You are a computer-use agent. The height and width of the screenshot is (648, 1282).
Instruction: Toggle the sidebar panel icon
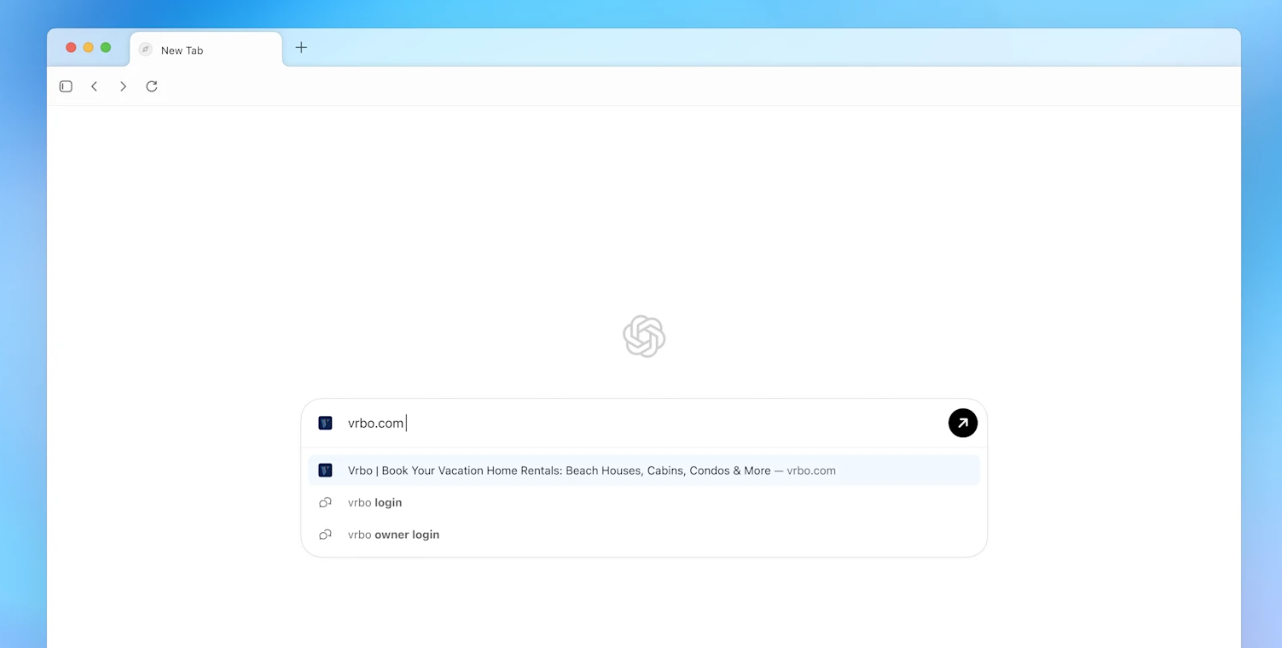coord(66,87)
